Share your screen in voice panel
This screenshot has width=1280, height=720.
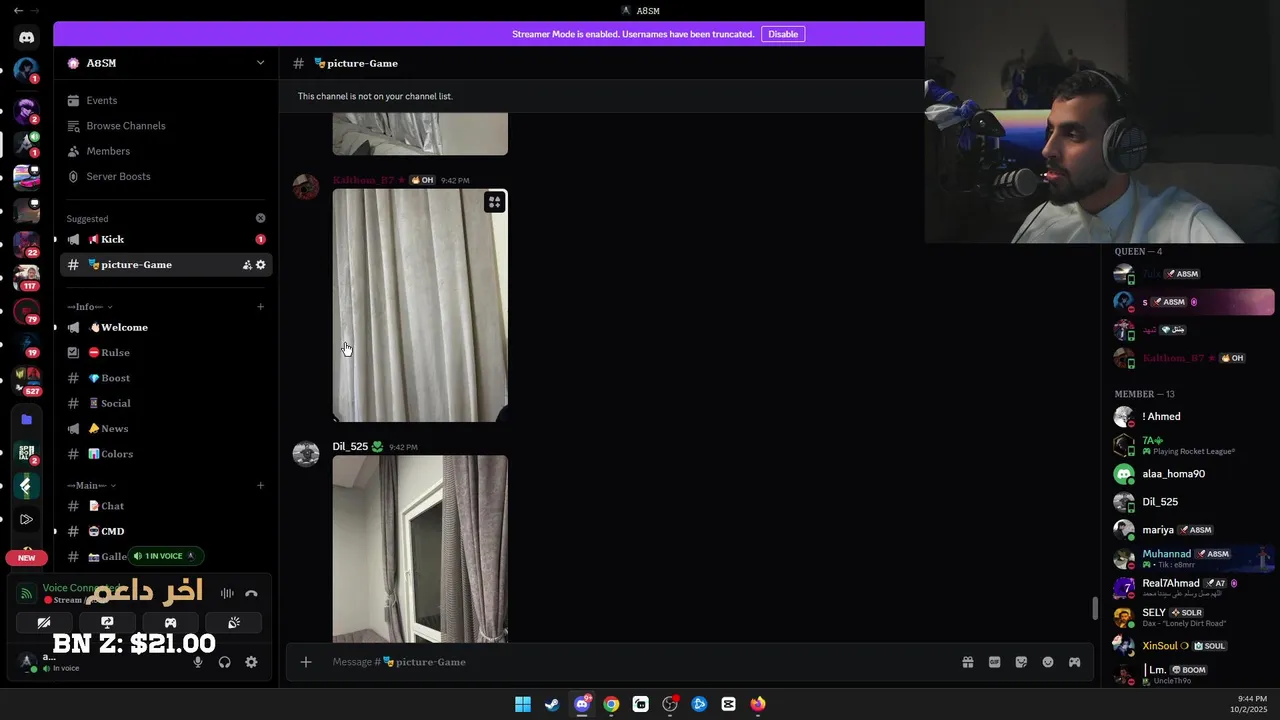coord(107,623)
